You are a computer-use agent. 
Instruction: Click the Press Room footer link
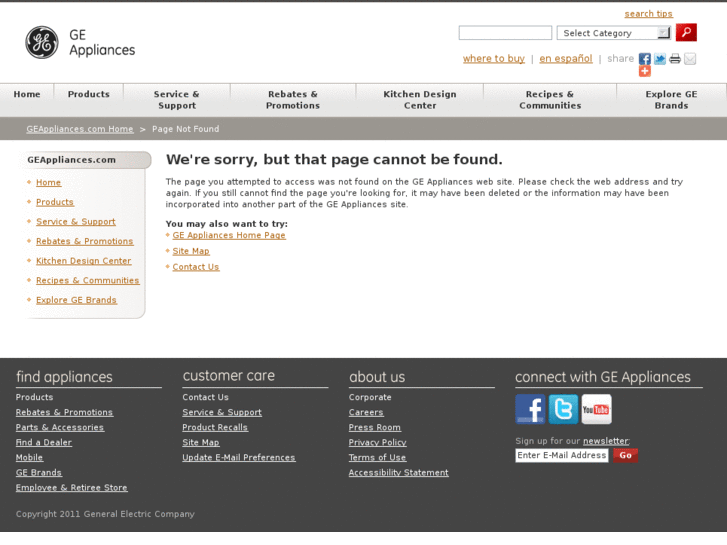point(375,427)
